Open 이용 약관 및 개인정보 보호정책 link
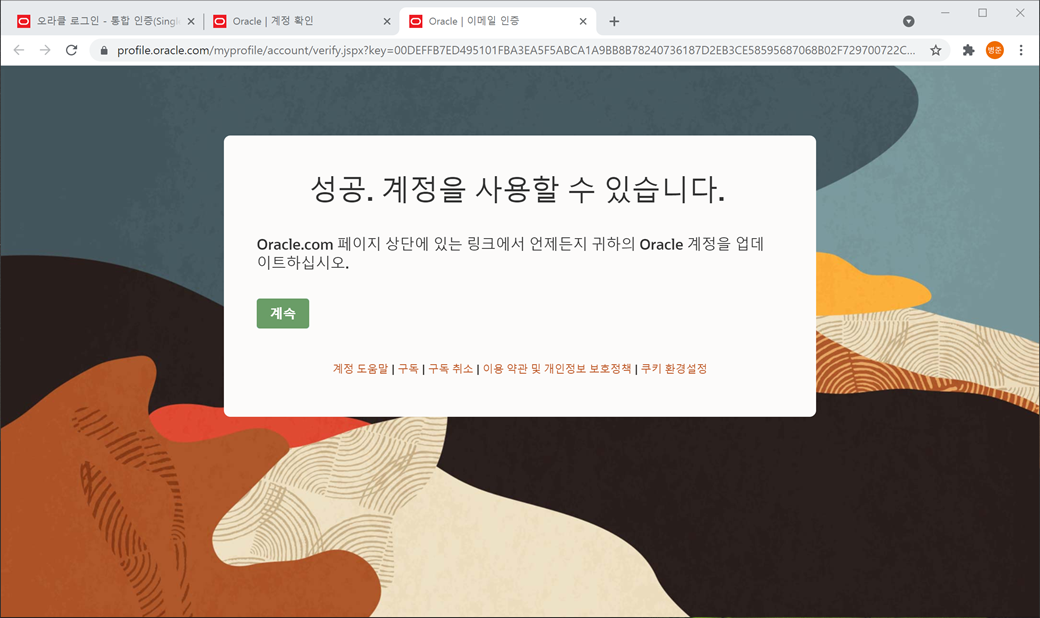The width and height of the screenshot is (1040, 618). pyautogui.click(x=556, y=369)
